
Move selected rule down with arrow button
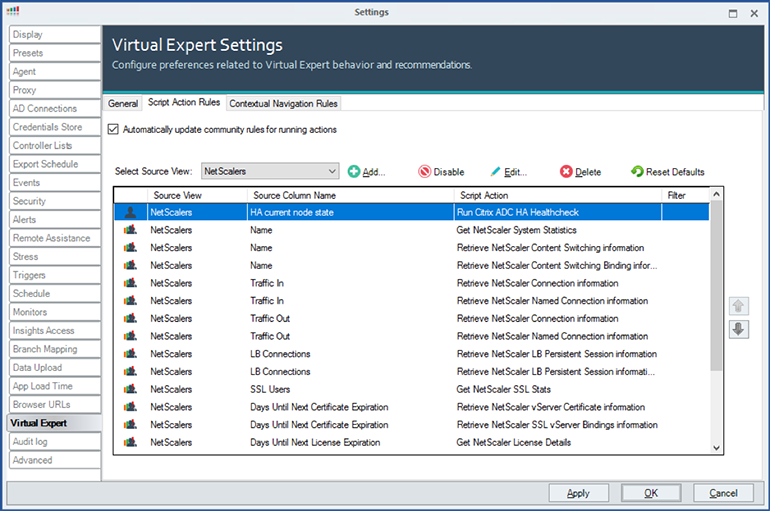pyautogui.click(x=739, y=329)
